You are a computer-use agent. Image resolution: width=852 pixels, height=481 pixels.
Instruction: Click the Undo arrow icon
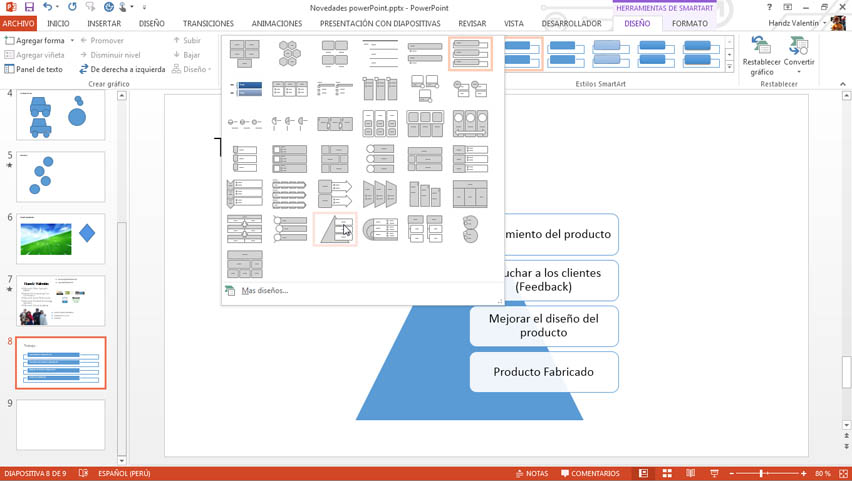click(46, 7)
